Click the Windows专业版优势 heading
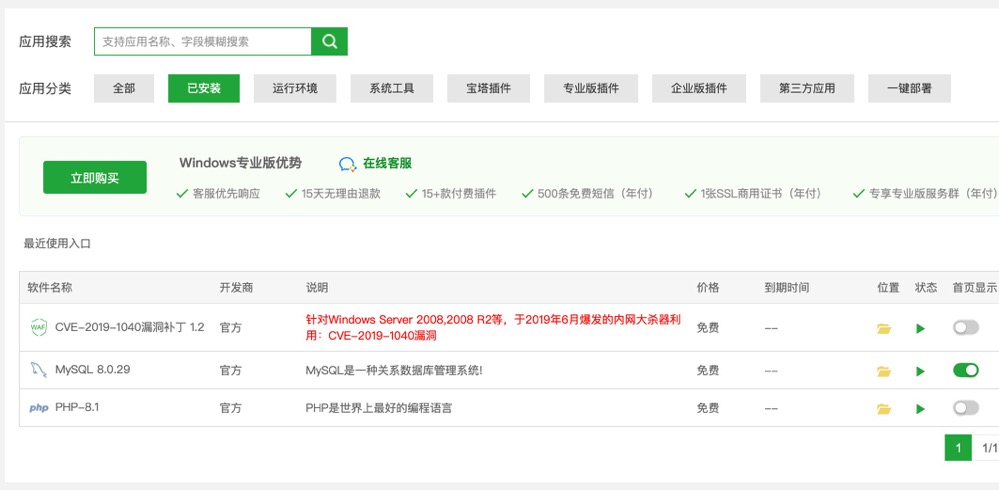999x490 pixels. tap(240, 163)
